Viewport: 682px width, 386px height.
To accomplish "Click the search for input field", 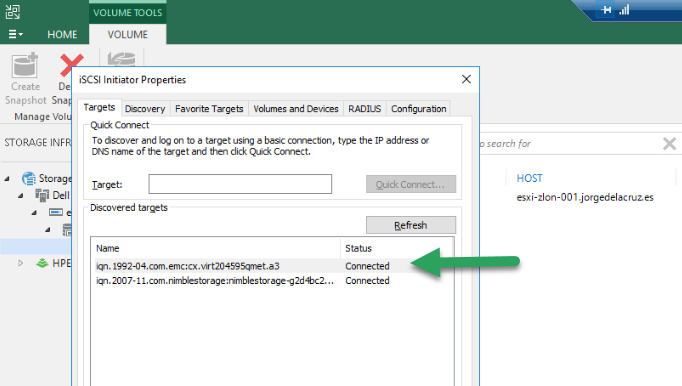I will (570, 144).
